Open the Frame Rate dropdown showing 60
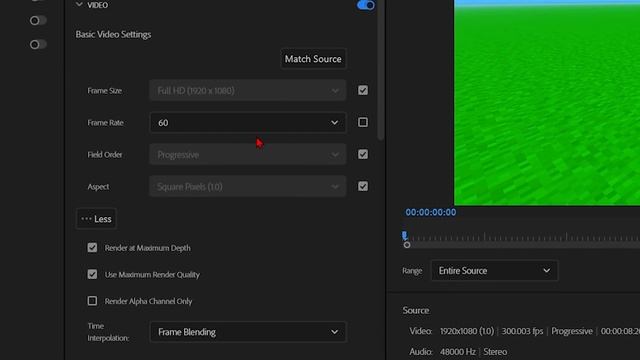 (x=248, y=122)
